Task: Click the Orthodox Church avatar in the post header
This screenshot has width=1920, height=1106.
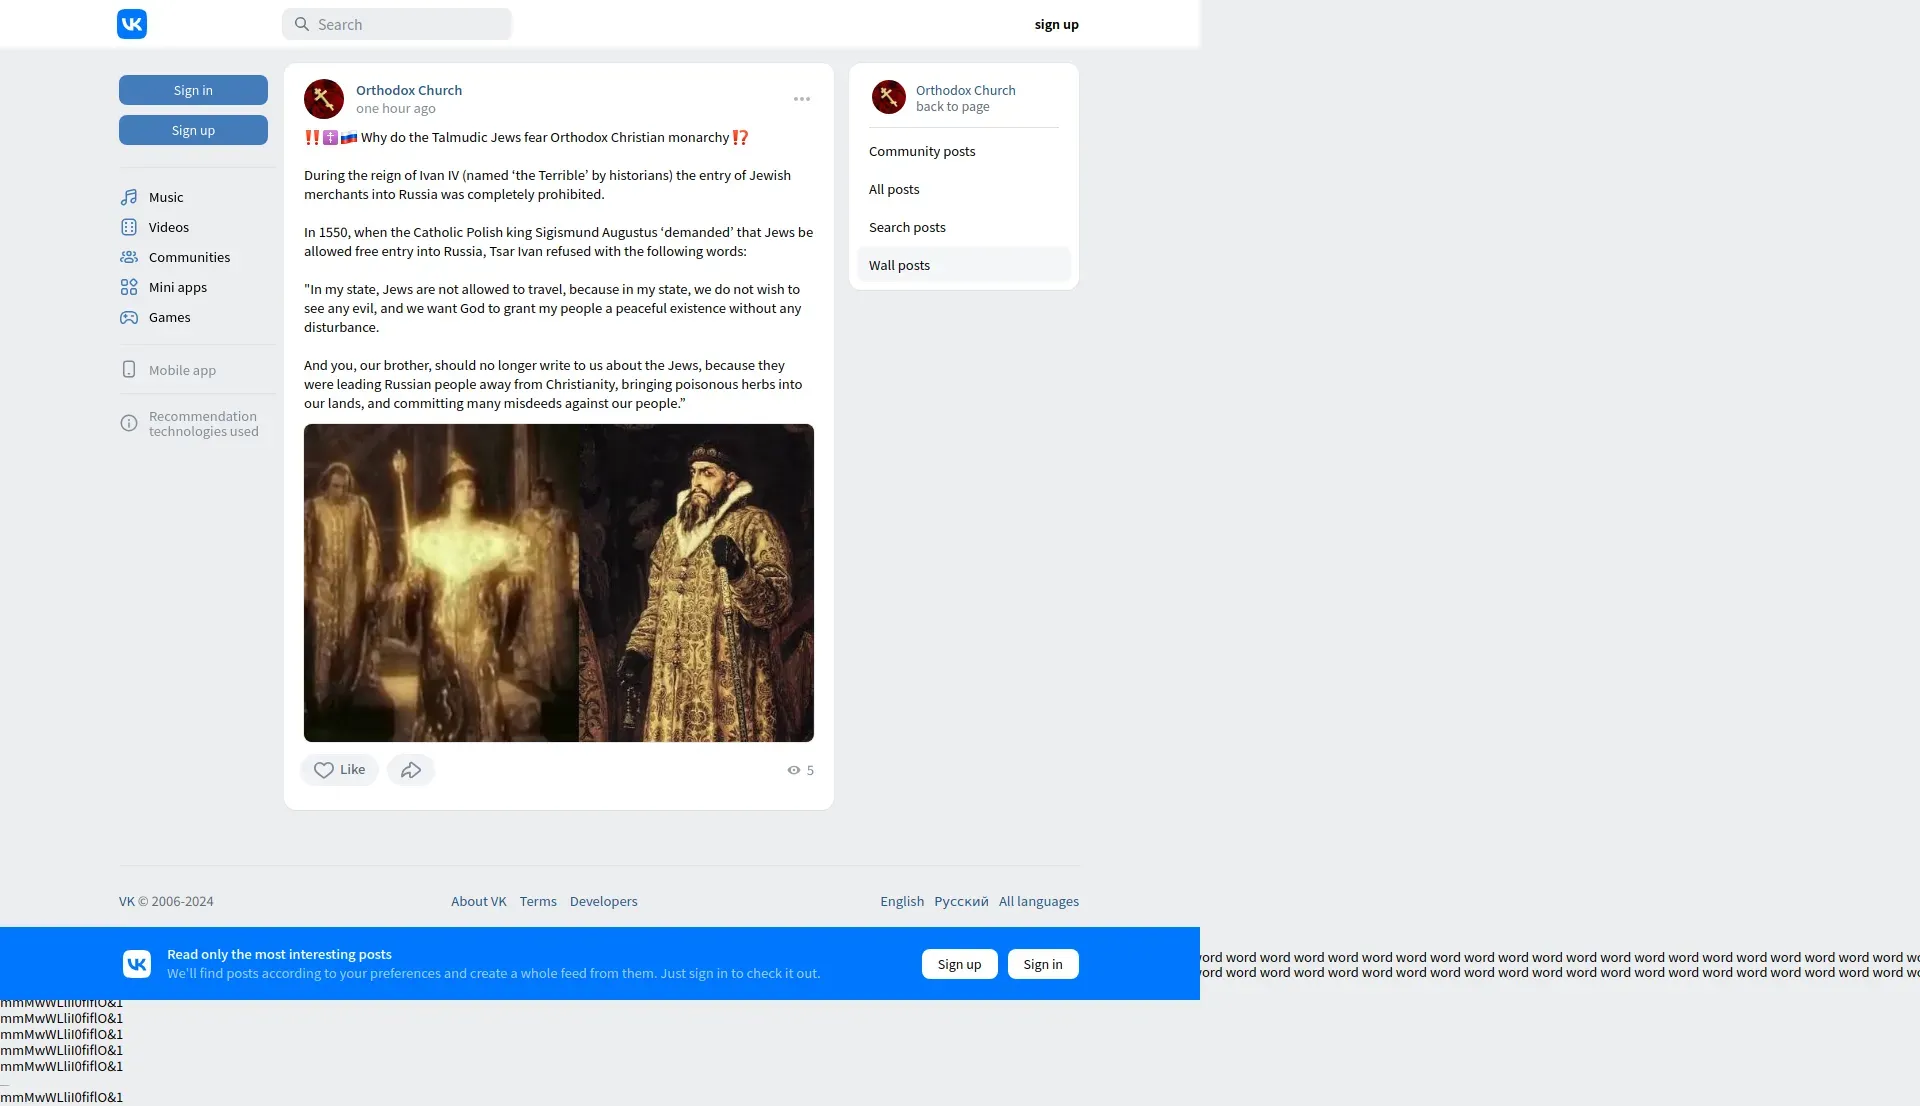Action: [x=324, y=99]
